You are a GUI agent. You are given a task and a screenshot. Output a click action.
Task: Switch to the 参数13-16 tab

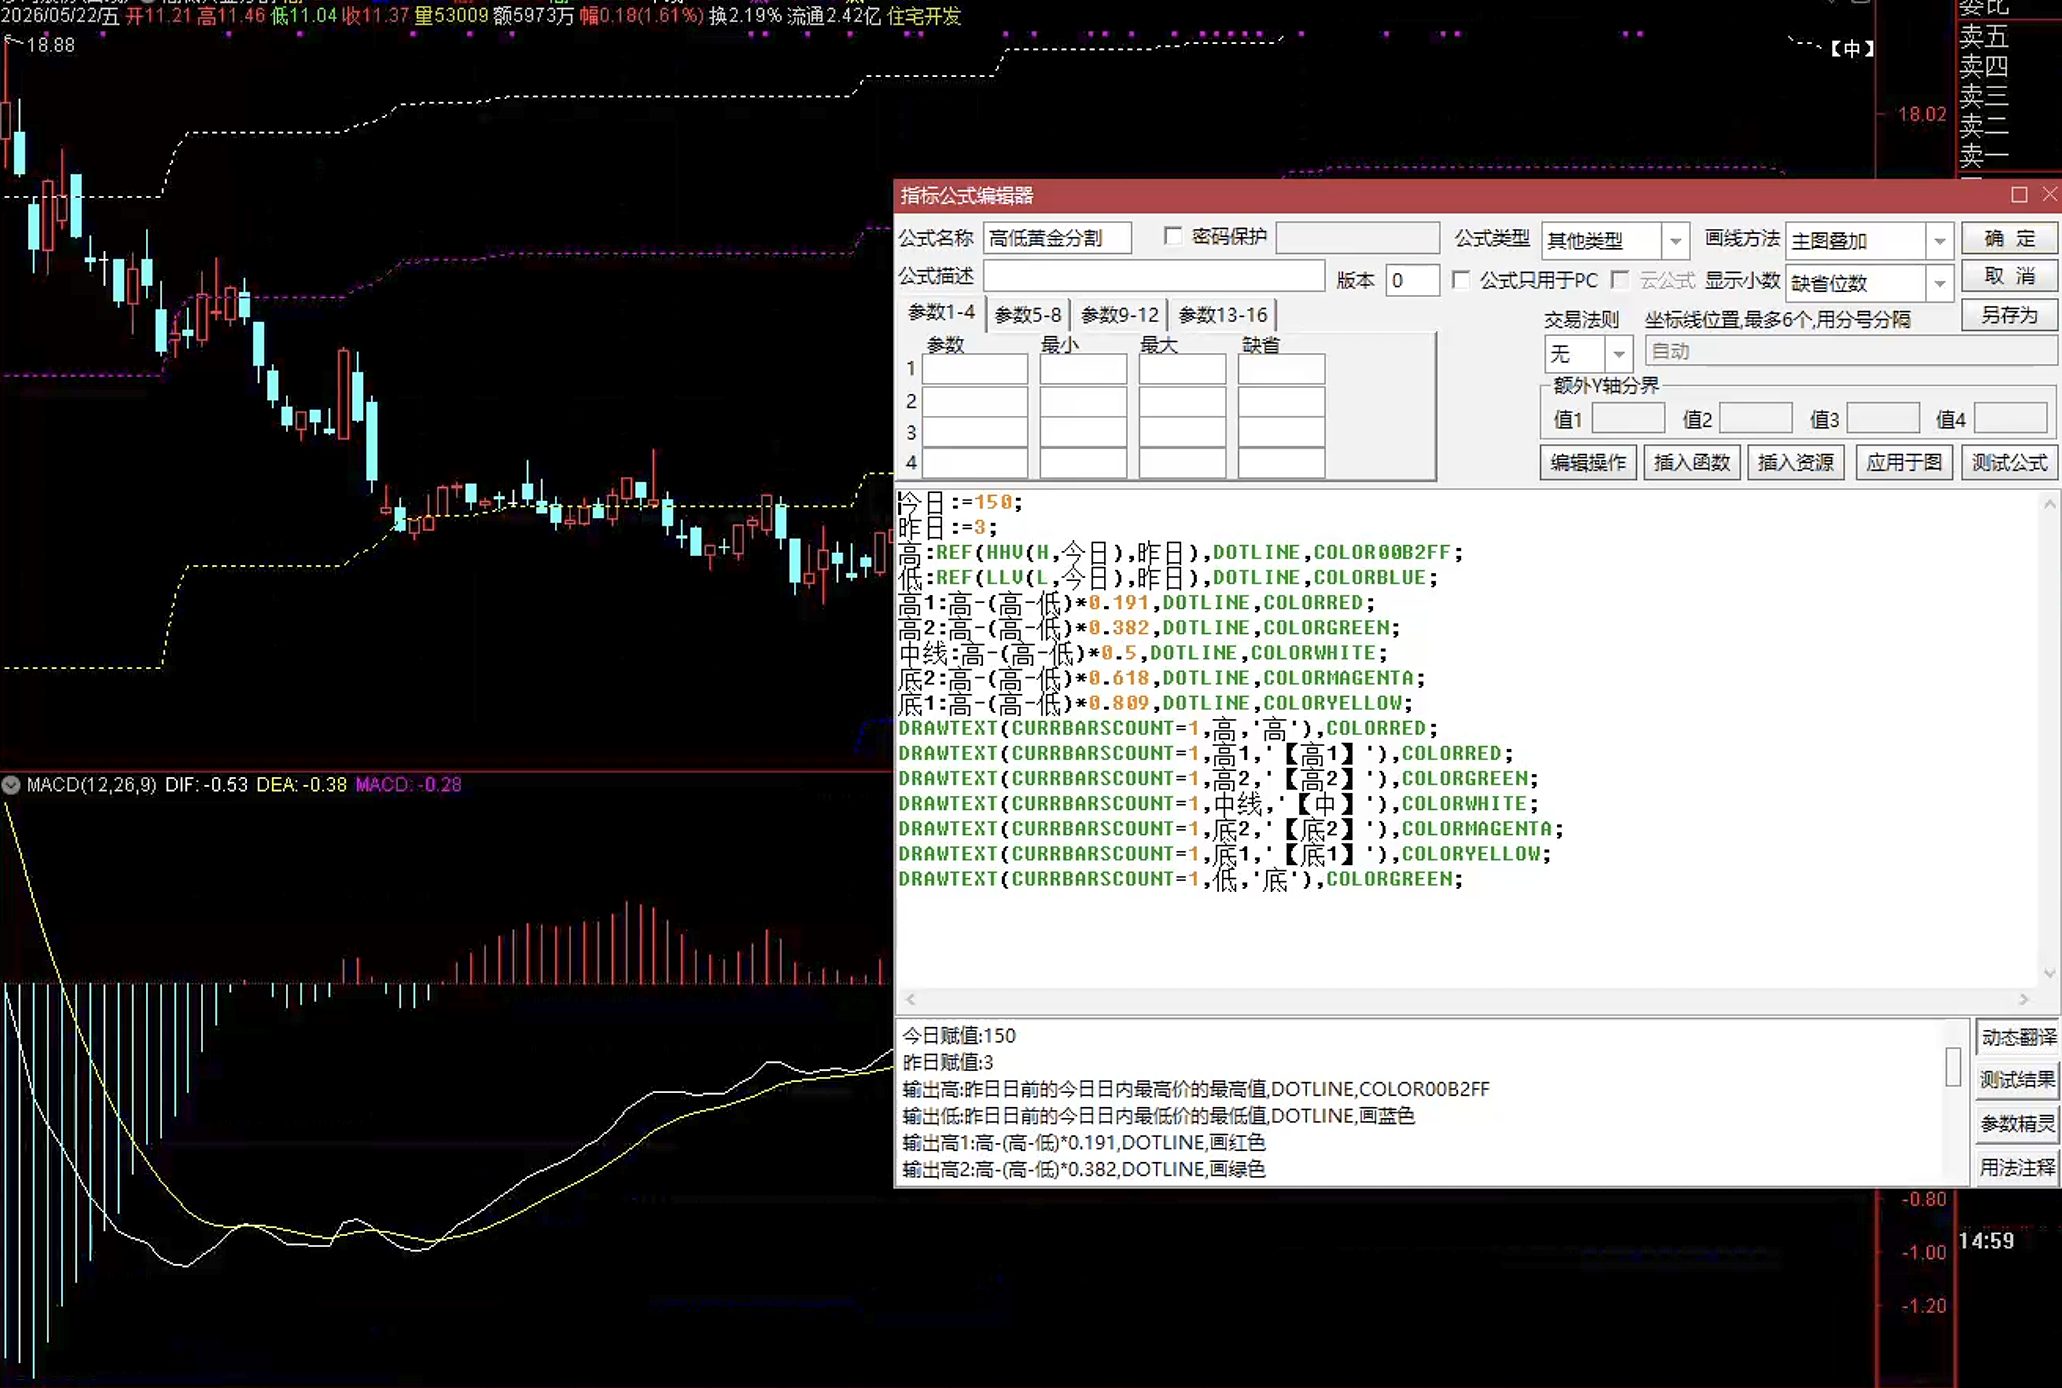coord(1223,315)
